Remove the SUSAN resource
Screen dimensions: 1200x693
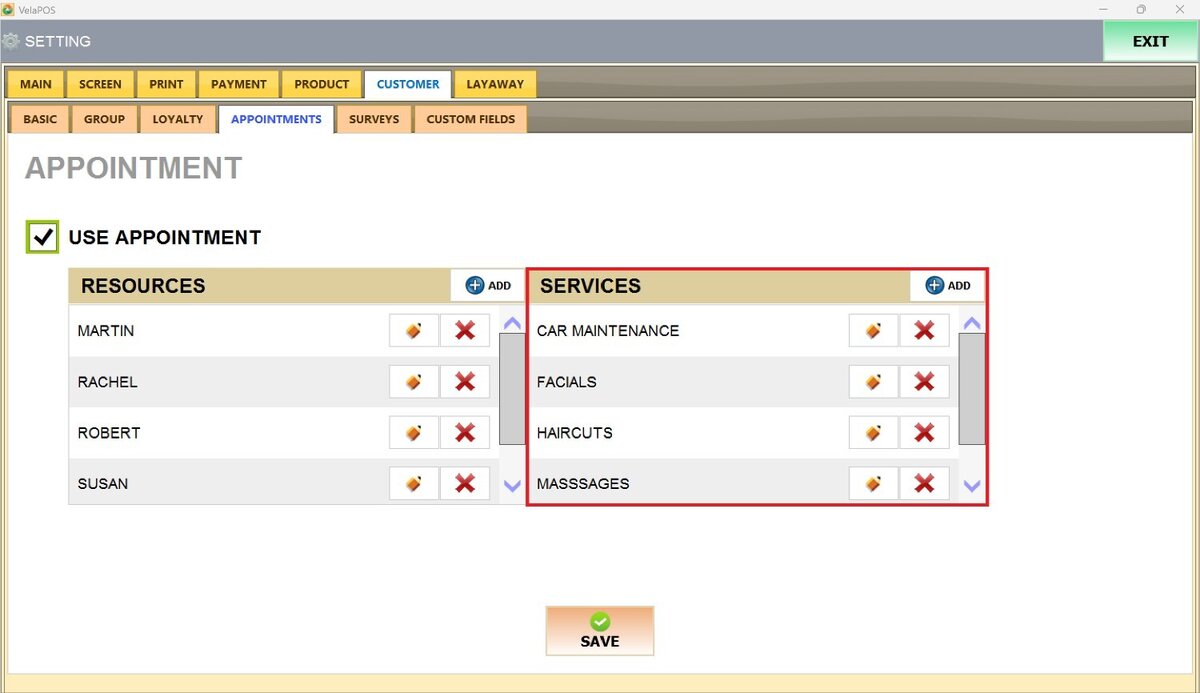click(x=465, y=484)
